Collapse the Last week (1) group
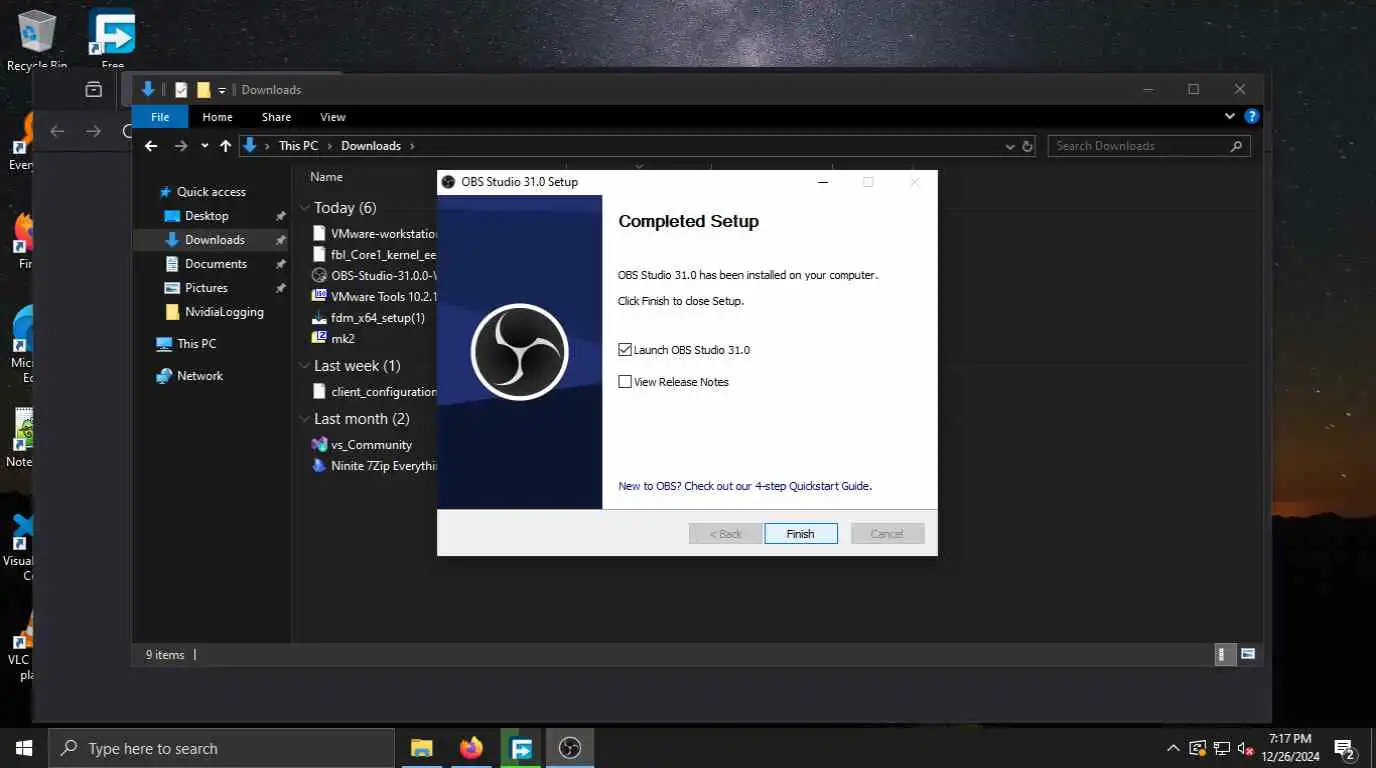 point(305,366)
